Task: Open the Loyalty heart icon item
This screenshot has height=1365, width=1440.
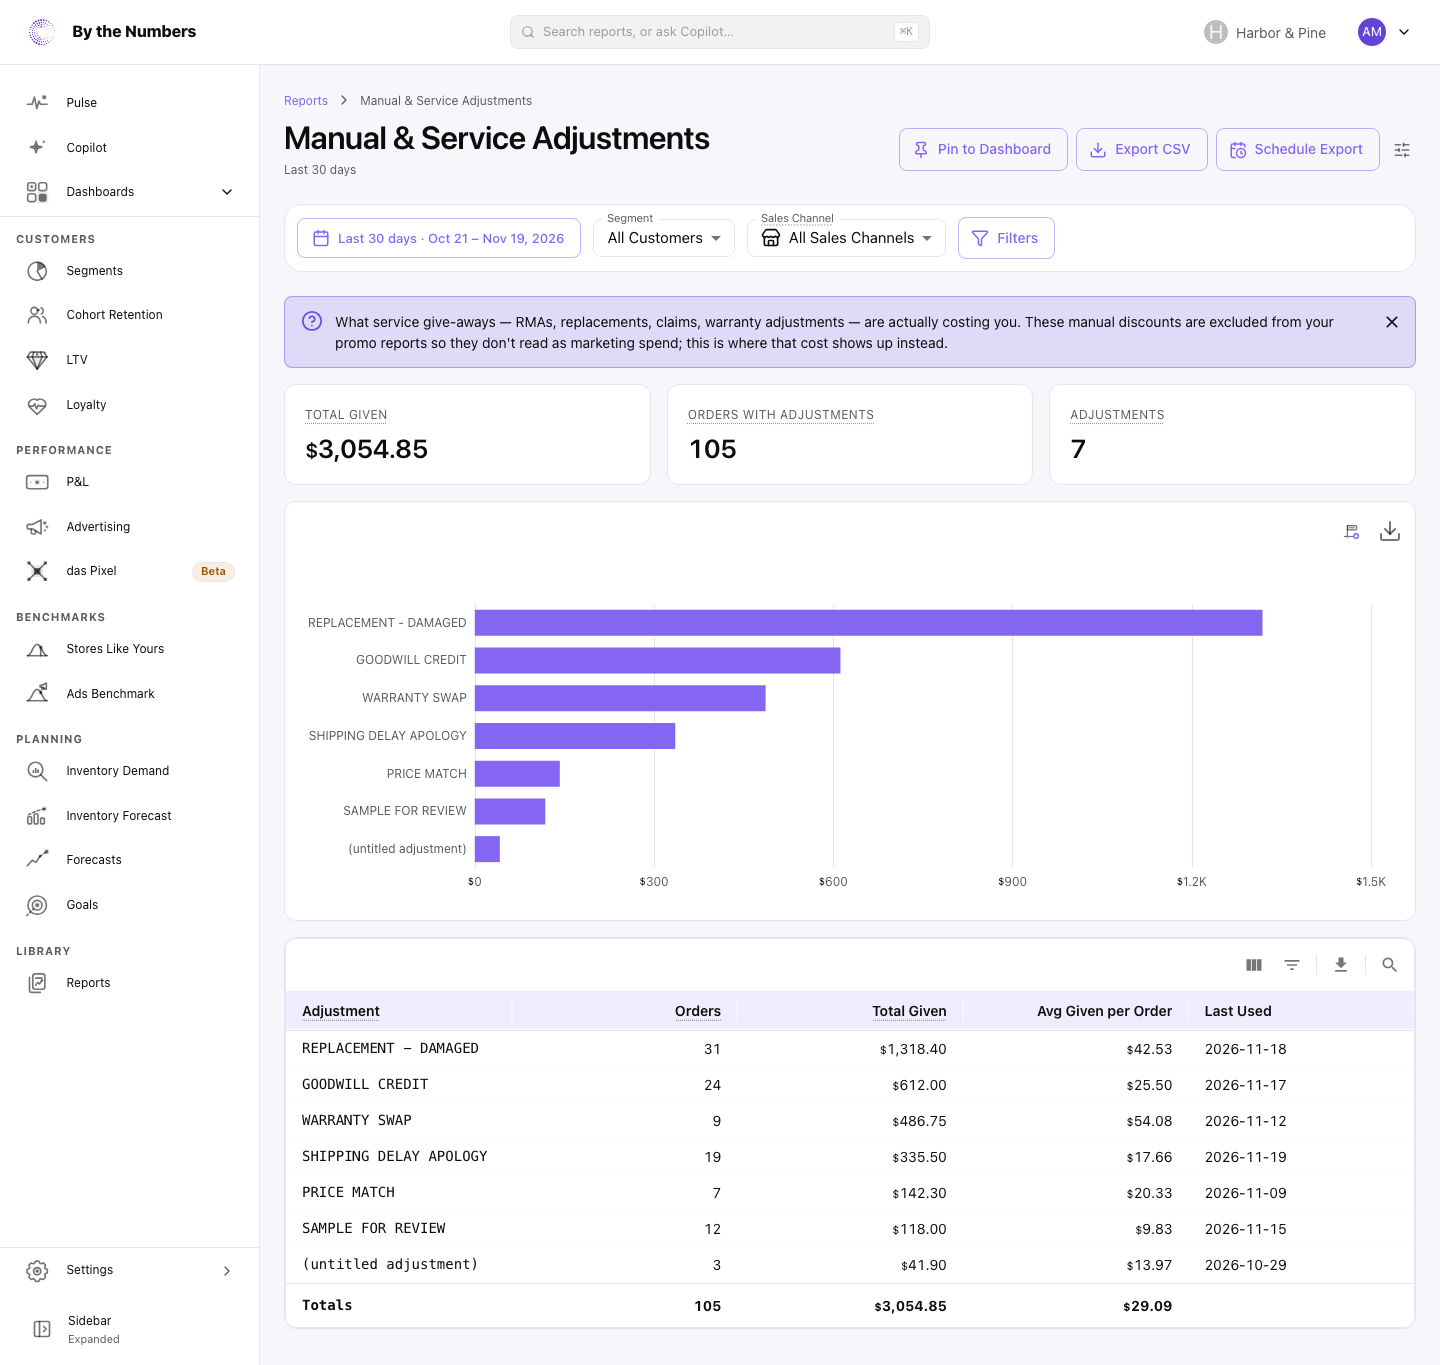Action: click(37, 405)
